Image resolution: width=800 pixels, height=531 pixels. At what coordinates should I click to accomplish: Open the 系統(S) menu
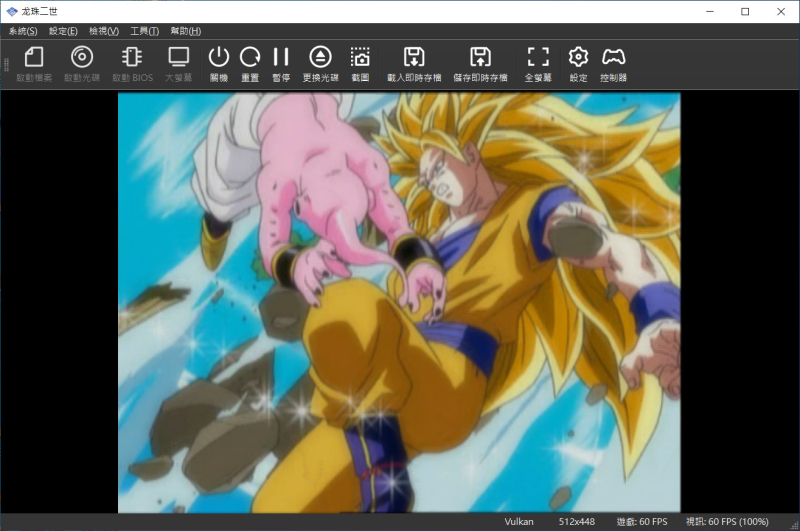[23, 31]
